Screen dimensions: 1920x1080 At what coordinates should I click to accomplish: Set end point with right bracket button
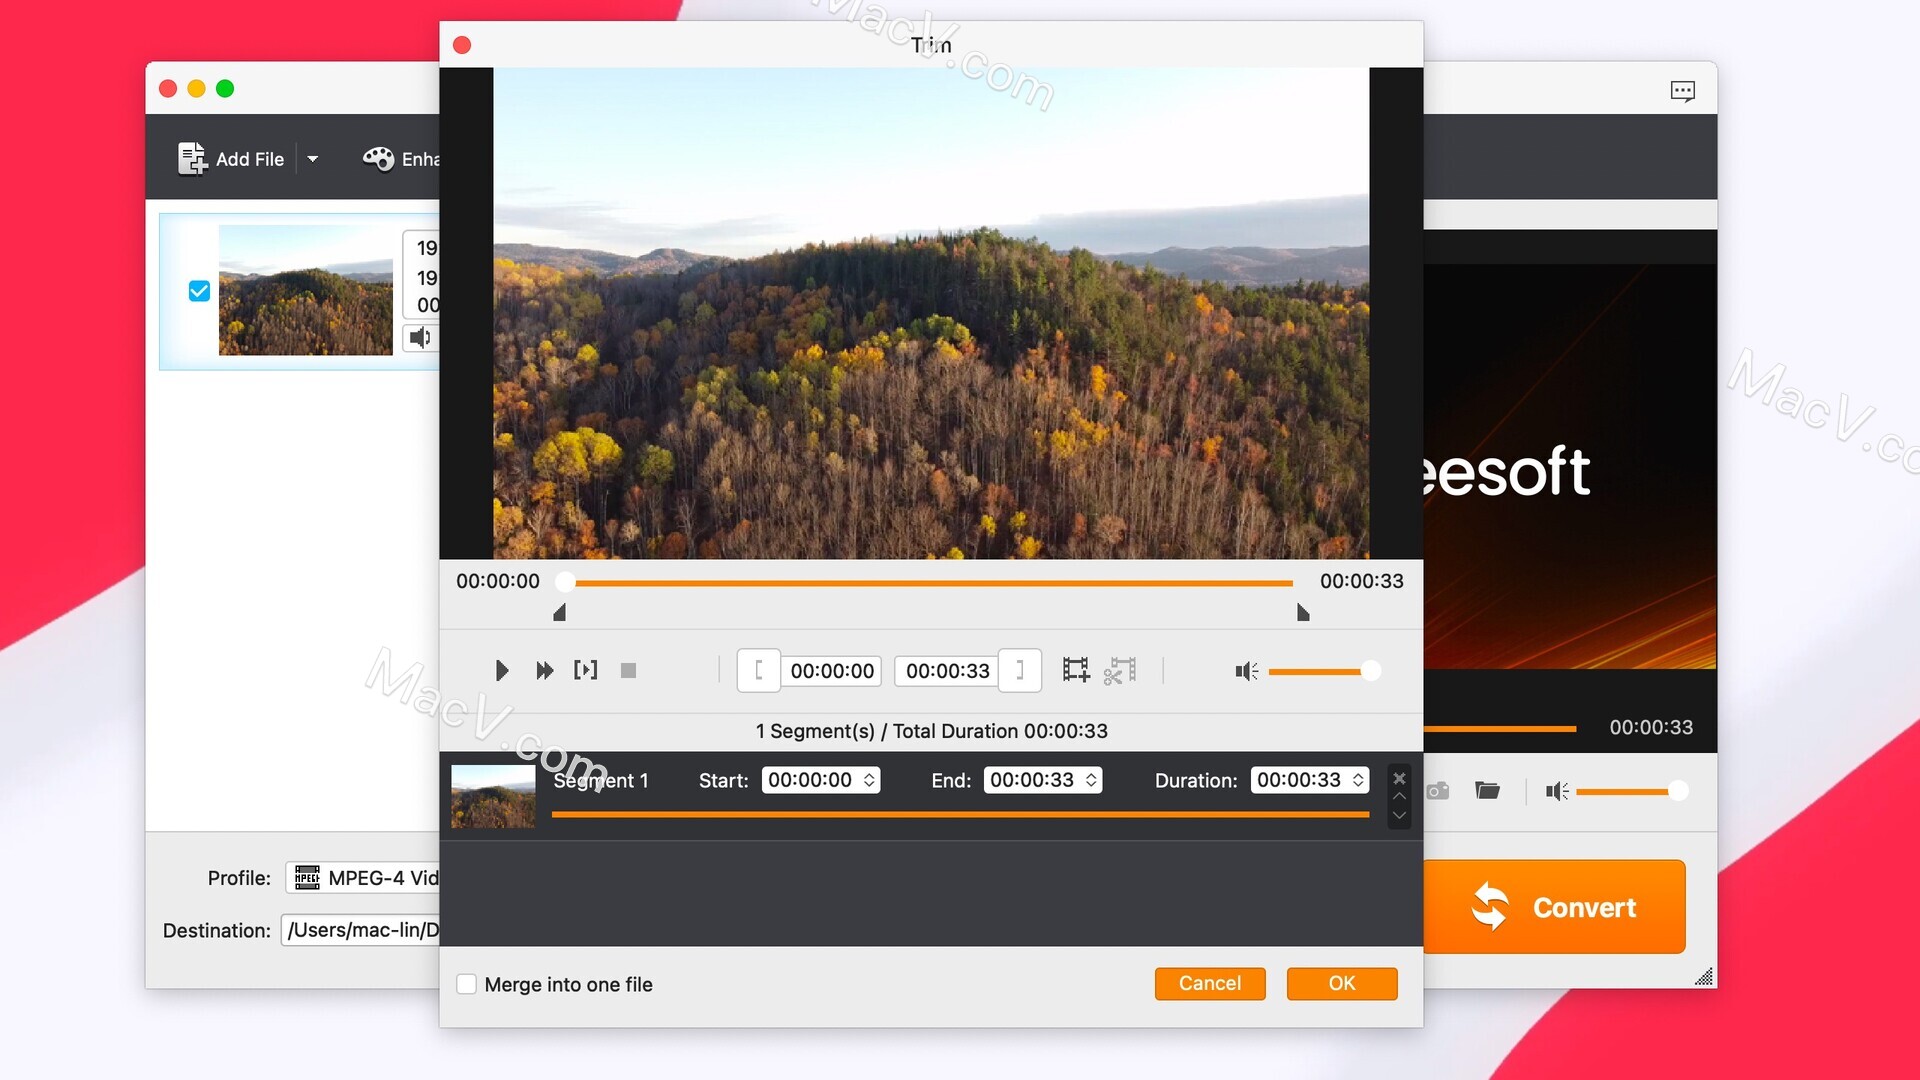tap(1020, 670)
